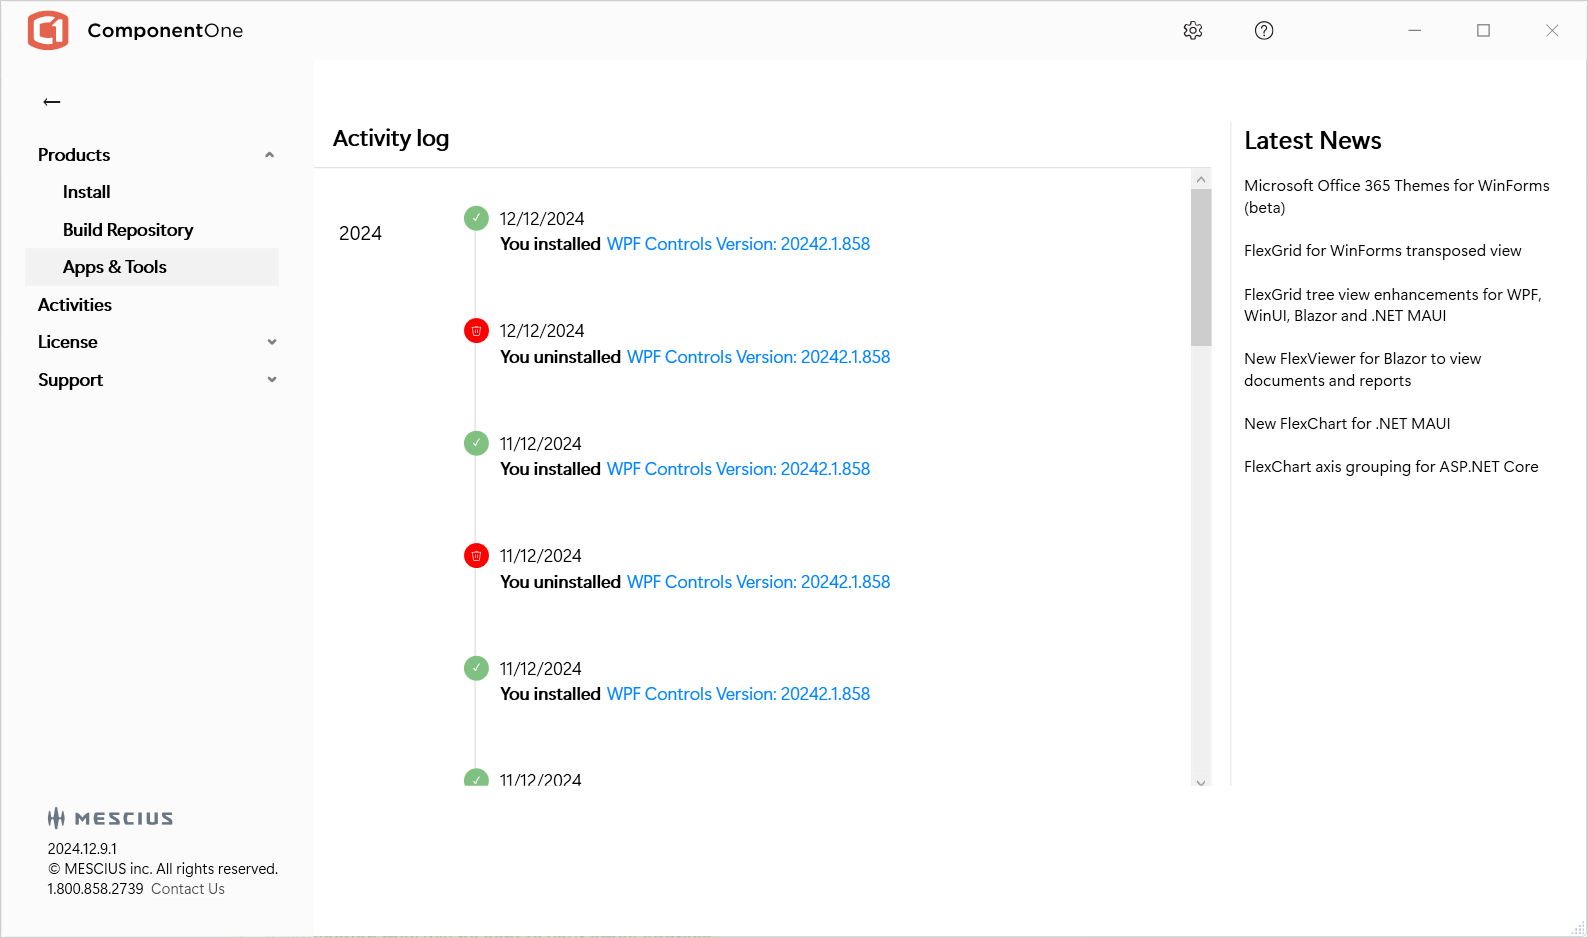Expand the Support section
The width and height of the screenshot is (1588, 938).
[271, 380]
